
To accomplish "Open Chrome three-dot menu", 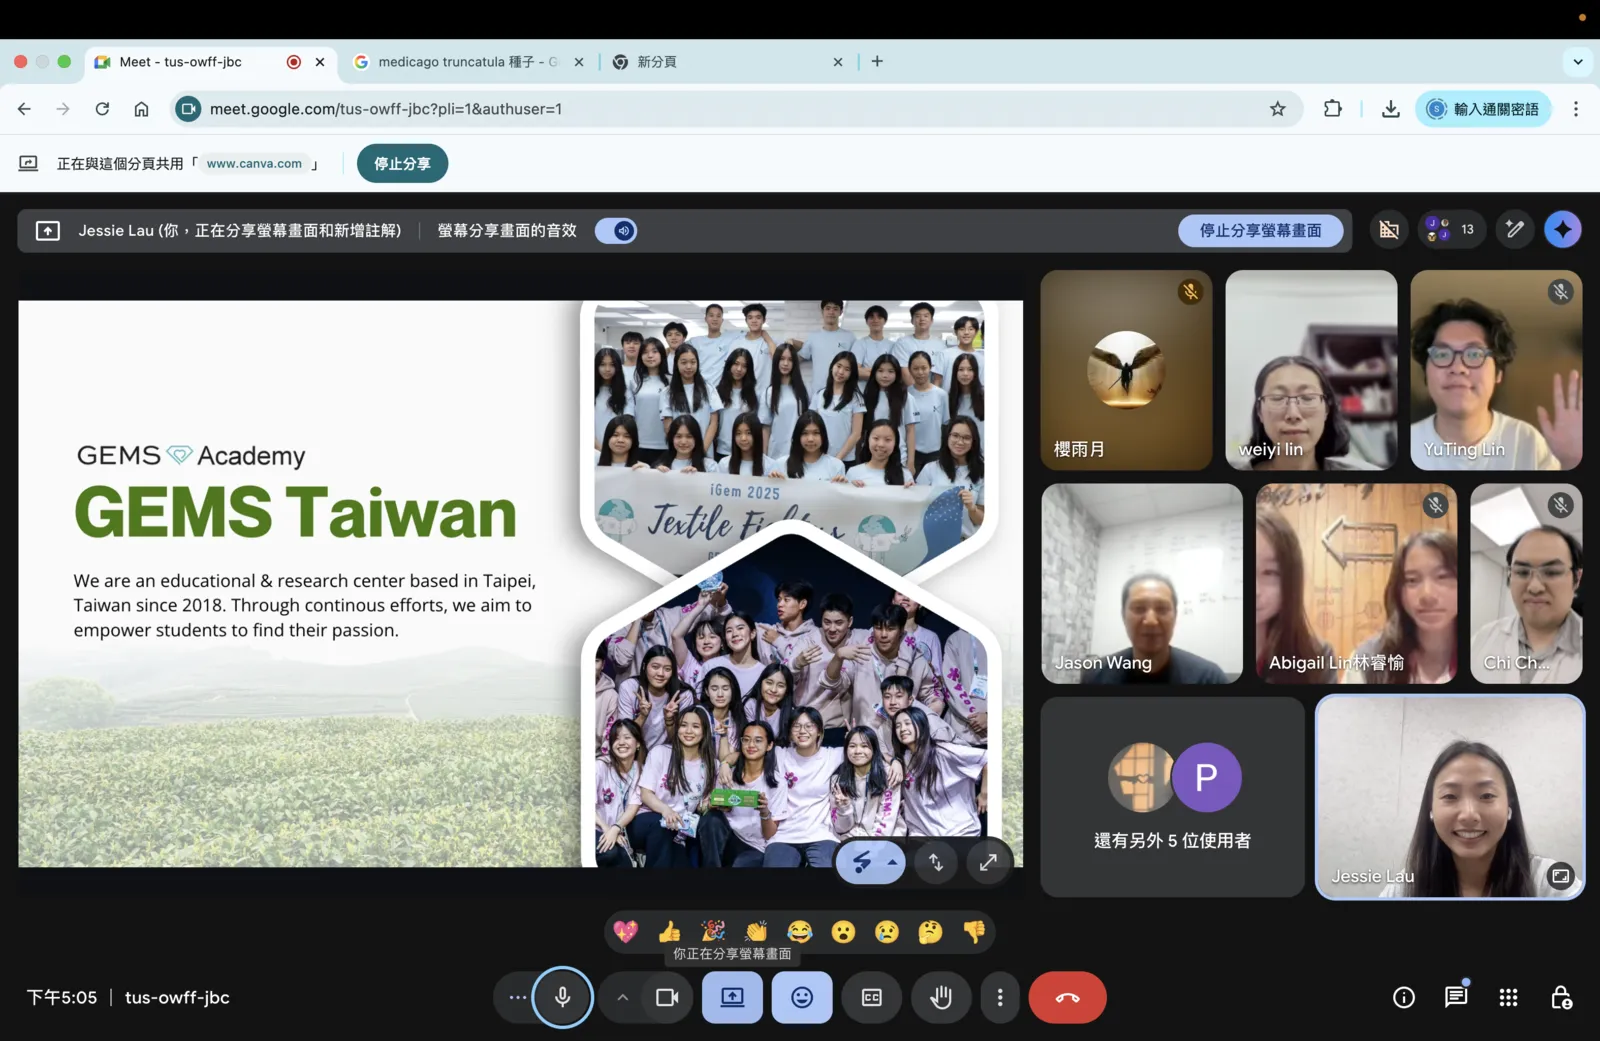I will (x=1576, y=109).
